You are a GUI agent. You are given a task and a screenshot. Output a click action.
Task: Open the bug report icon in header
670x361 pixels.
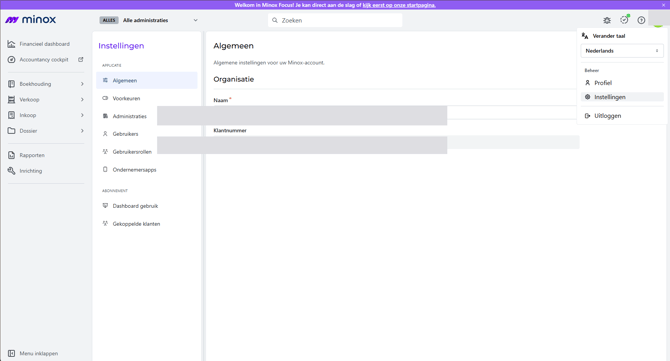607,20
